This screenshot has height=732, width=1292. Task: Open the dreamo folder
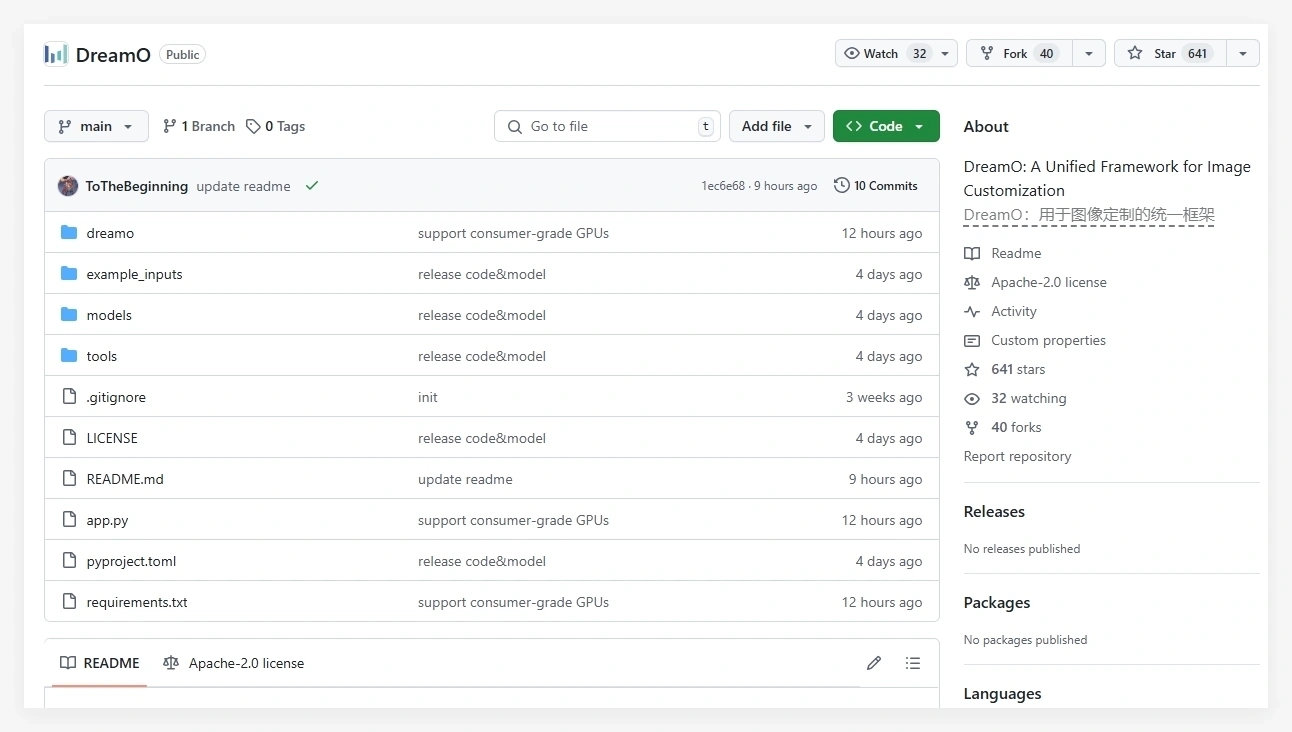pyautogui.click(x=110, y=233)
